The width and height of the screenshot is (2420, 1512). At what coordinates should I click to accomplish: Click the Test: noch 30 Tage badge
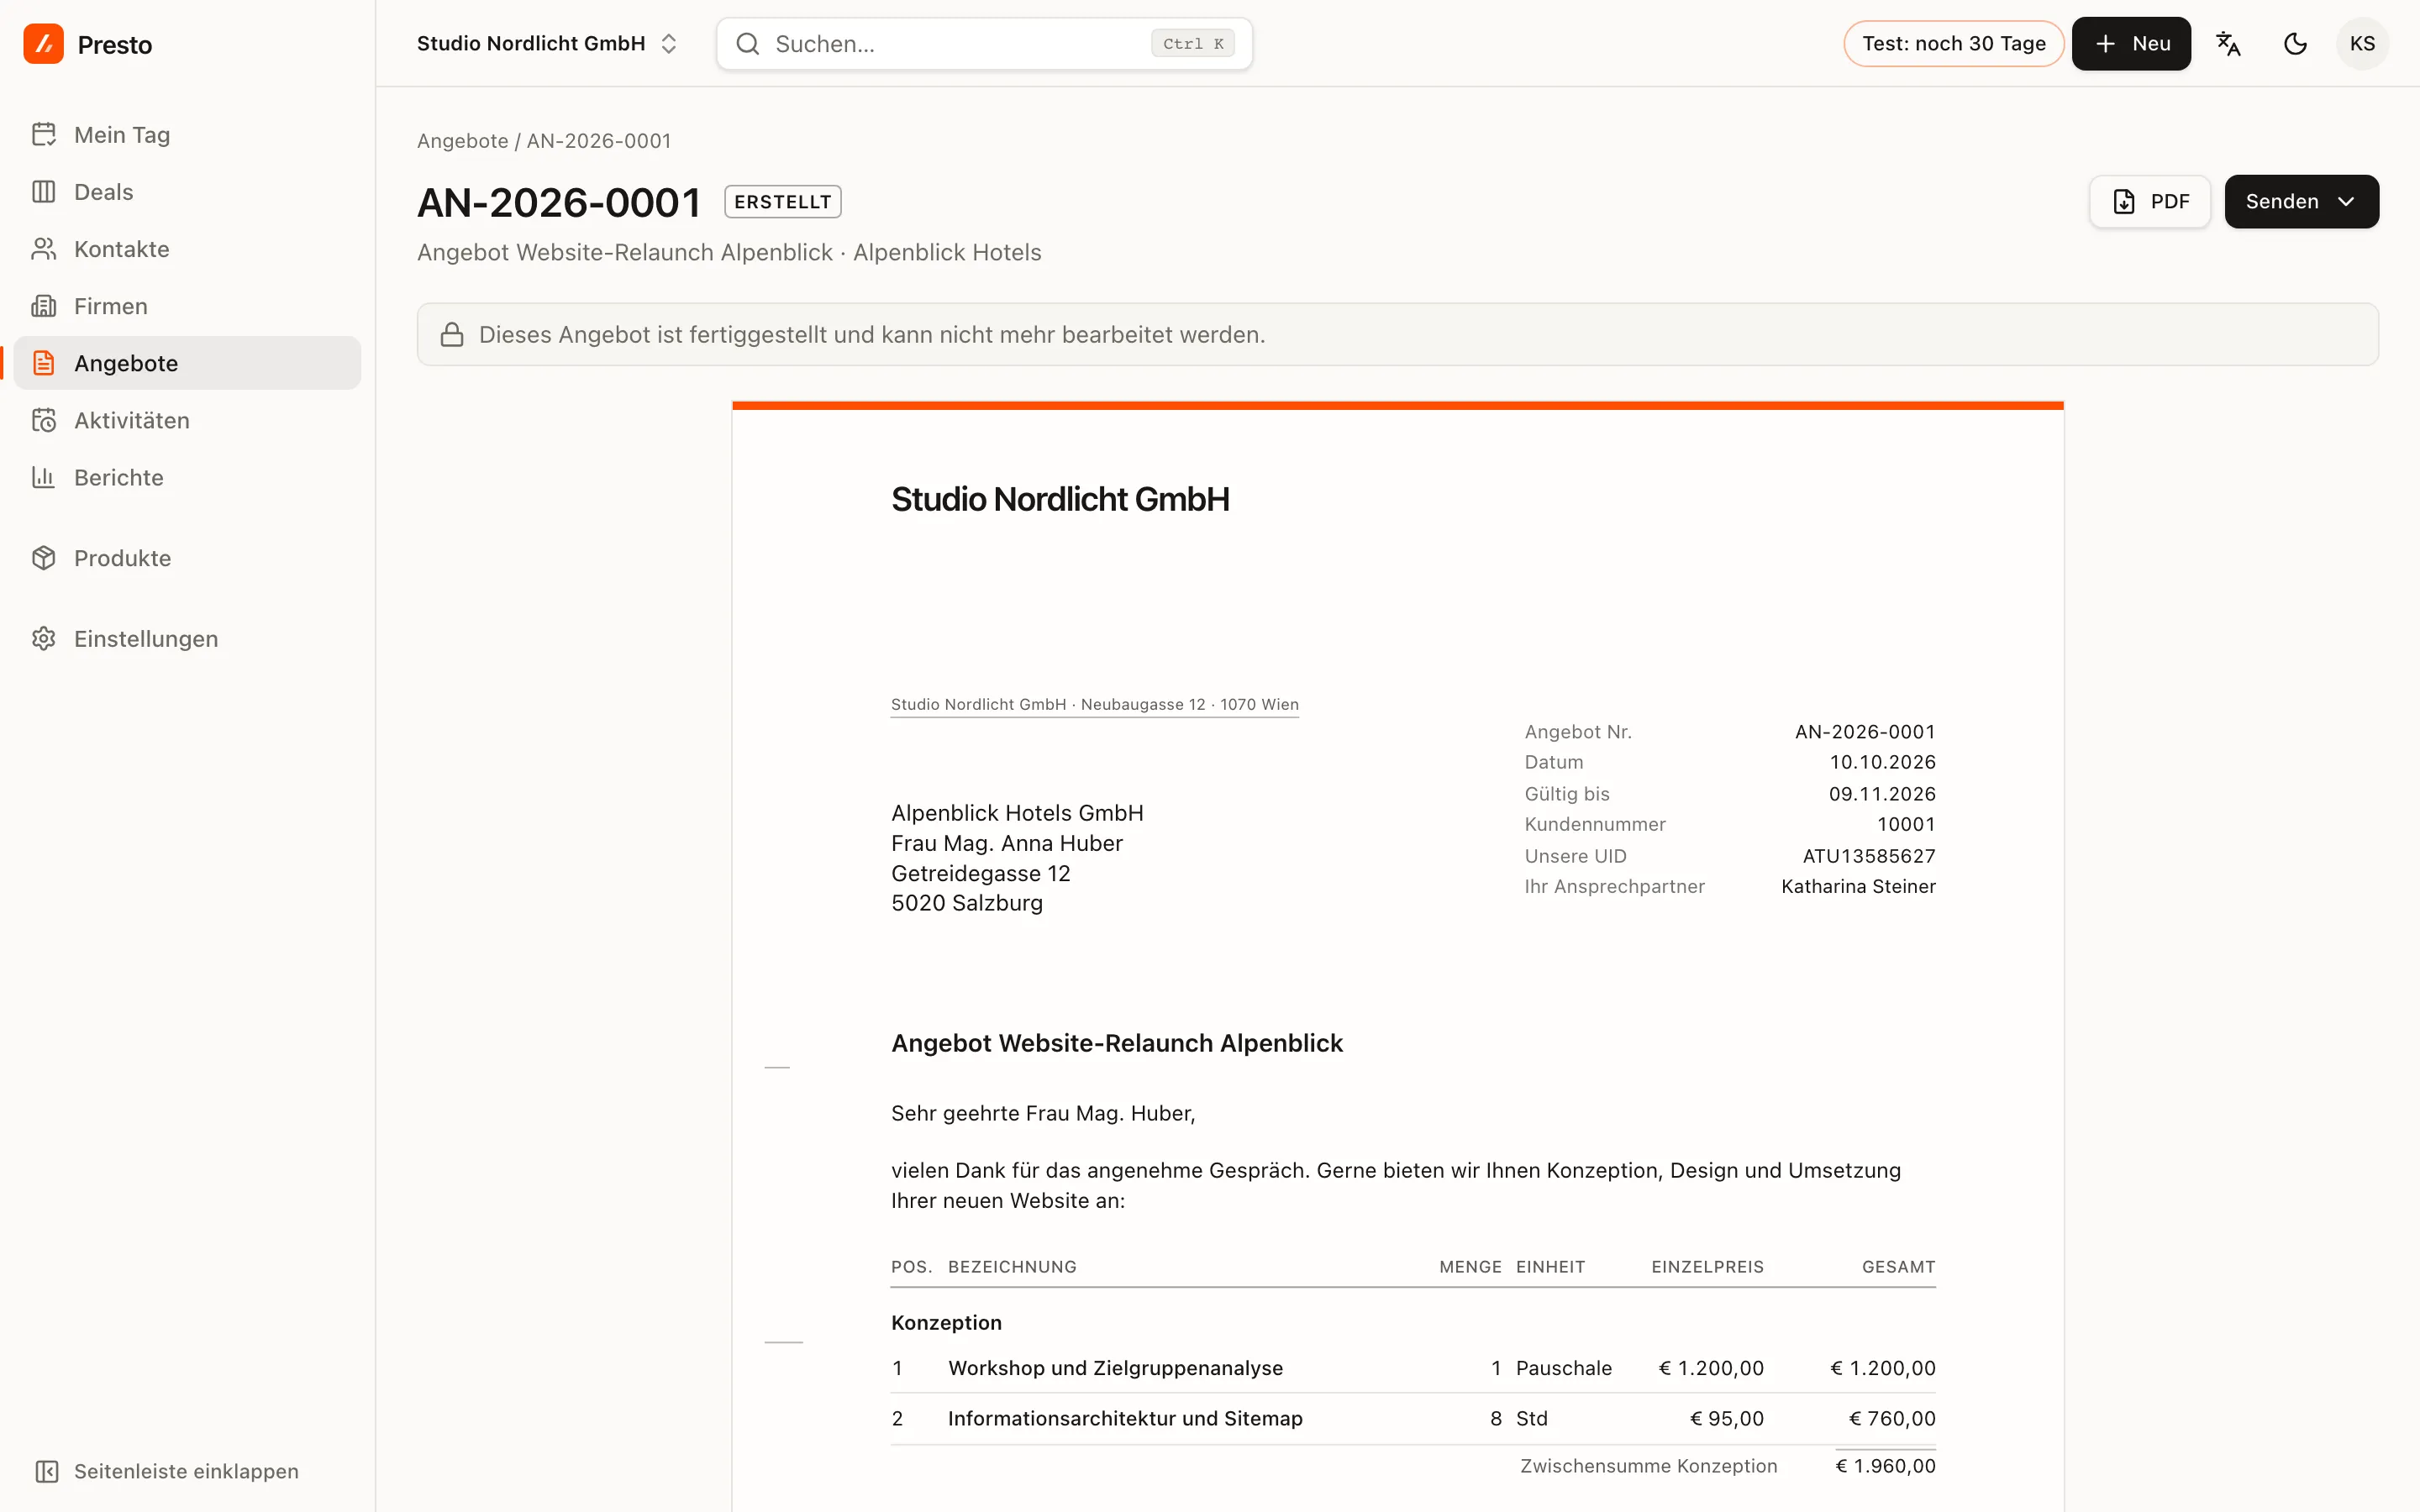[1953, 44]
